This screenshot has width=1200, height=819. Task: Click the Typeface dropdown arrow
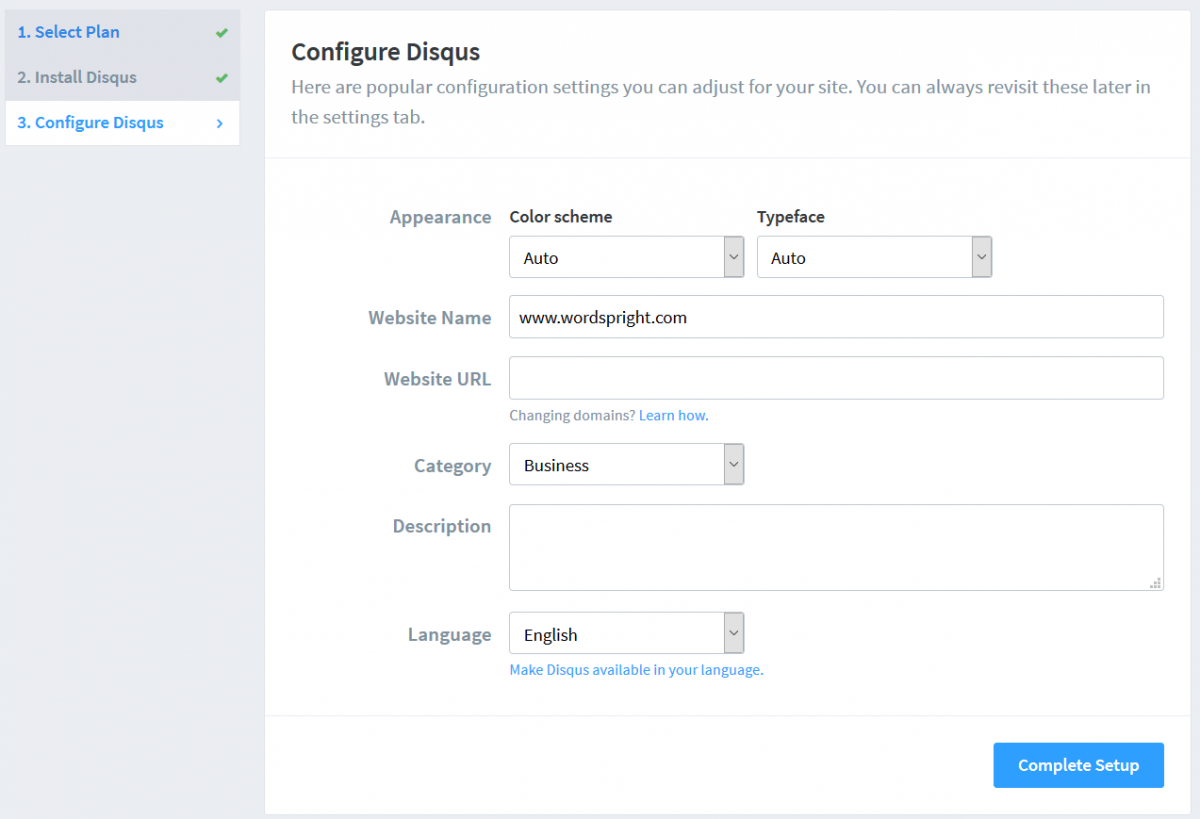click(981, 256)
